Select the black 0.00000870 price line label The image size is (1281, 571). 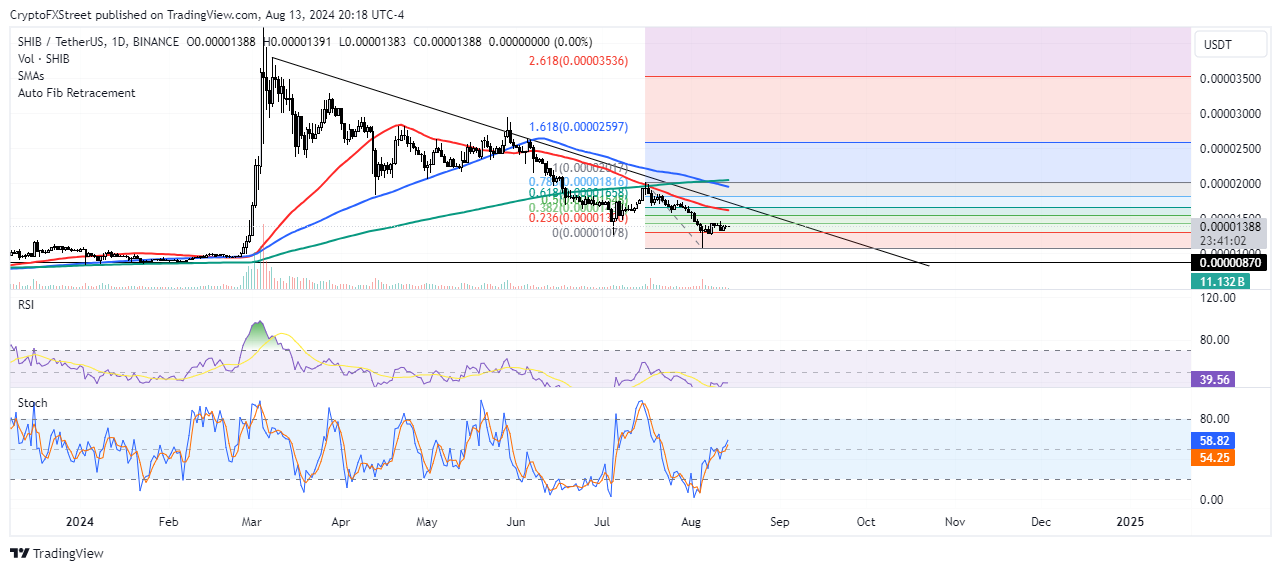coord(1229,262)
